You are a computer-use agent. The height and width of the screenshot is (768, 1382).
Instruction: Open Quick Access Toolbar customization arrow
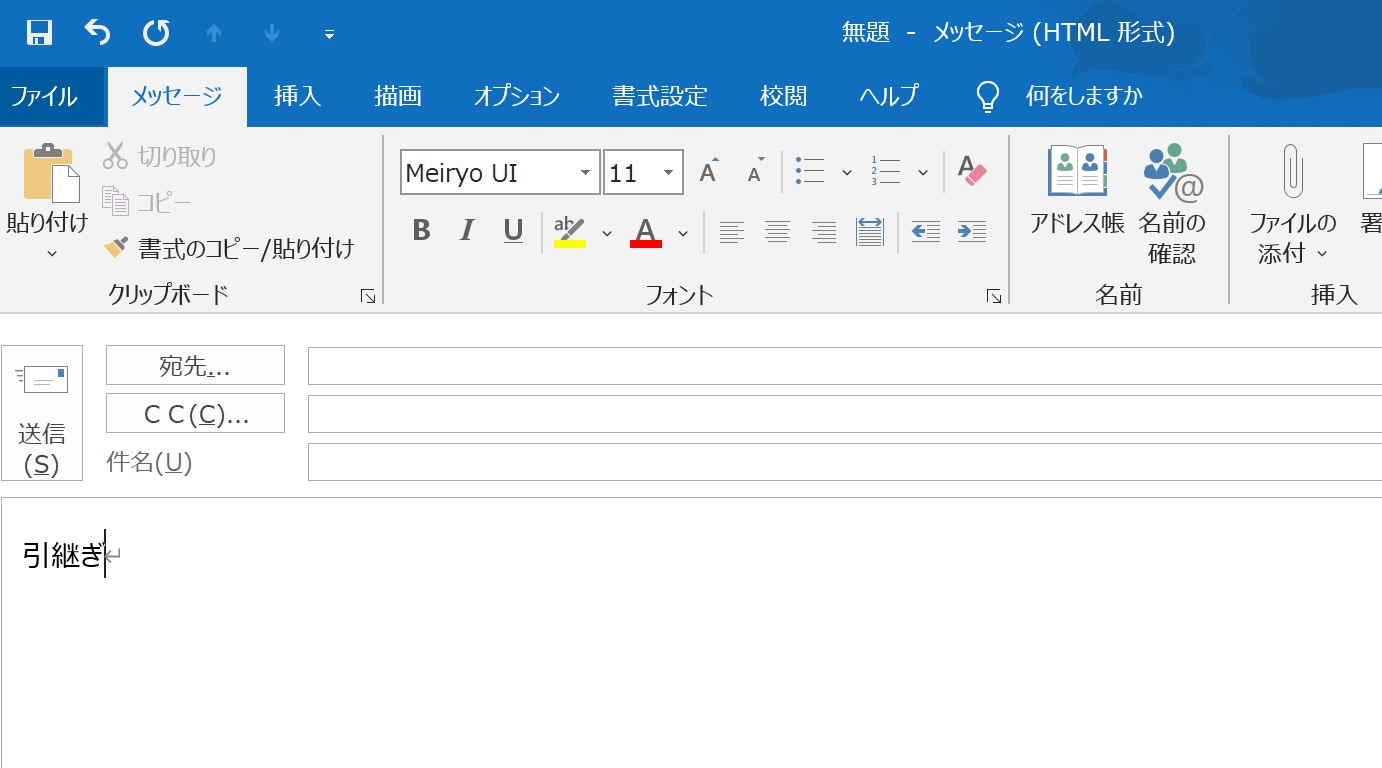[x=329, y=35]
